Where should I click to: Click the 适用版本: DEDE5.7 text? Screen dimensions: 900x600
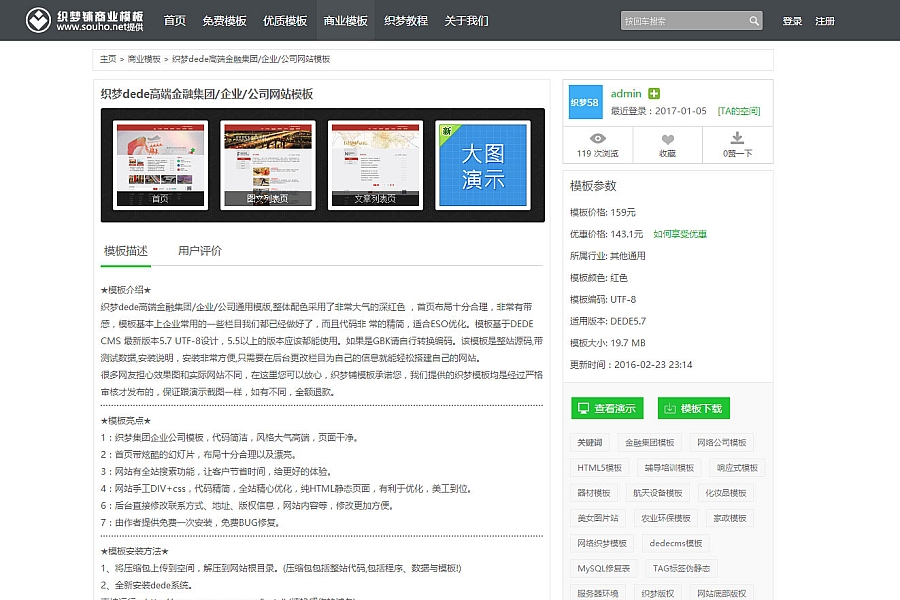point(608,322)
